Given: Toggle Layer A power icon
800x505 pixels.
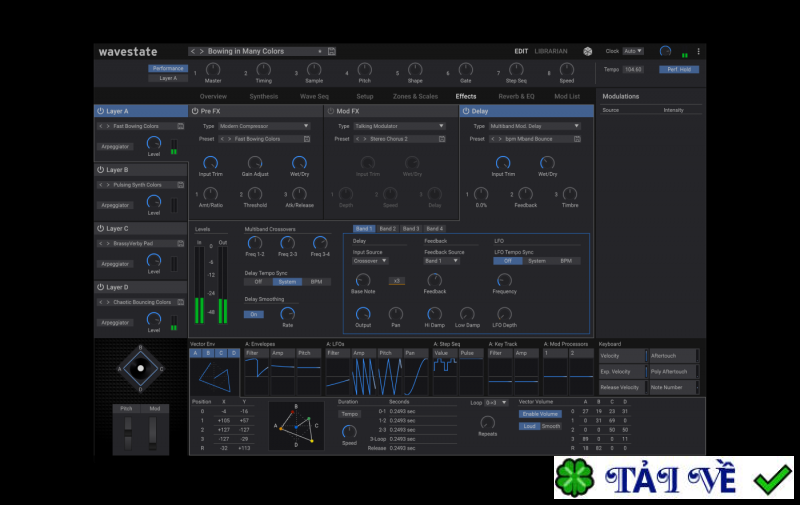Looking at the screenshot, I should (101, 111).
